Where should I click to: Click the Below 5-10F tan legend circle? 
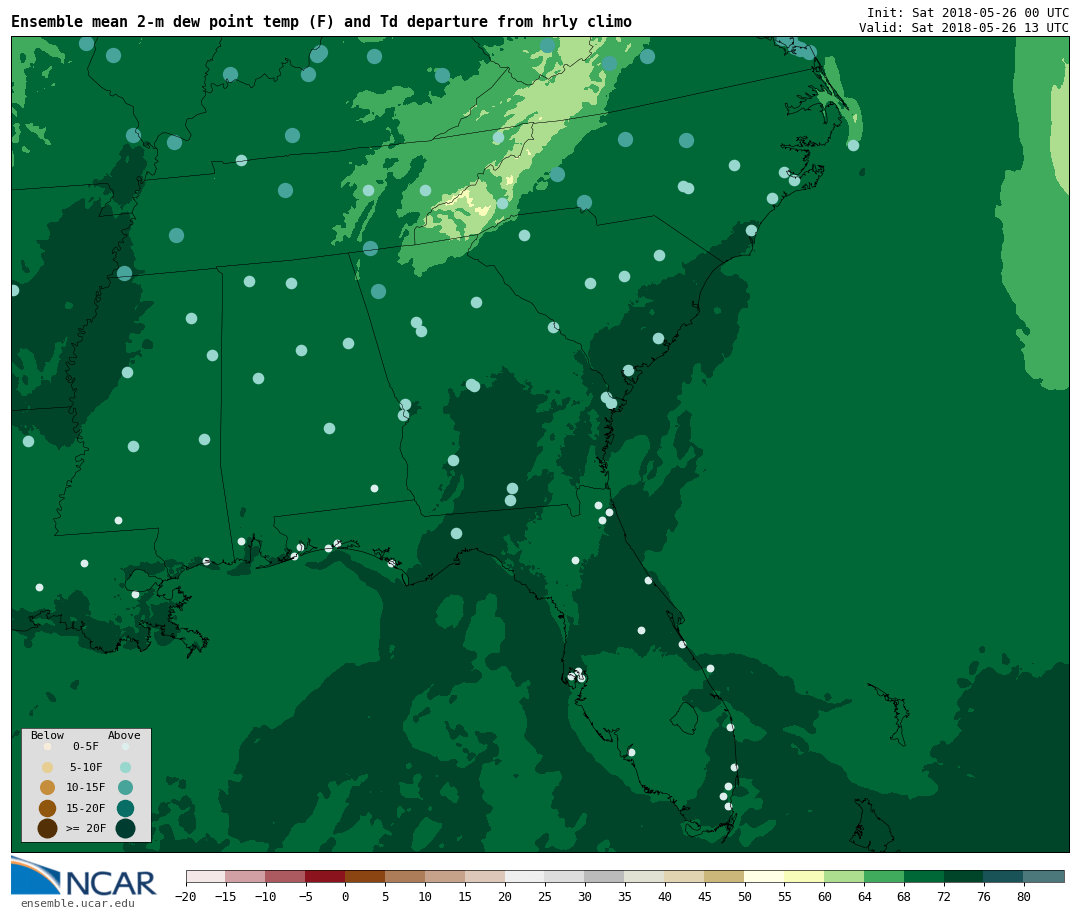click(x=48, y=767)
